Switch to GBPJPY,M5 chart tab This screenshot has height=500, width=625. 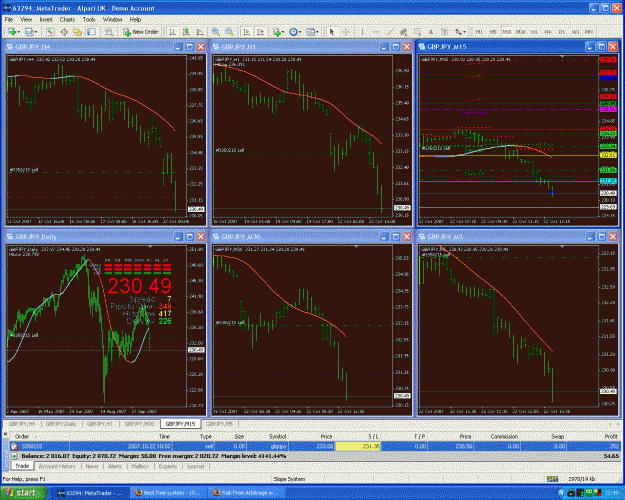click(x=220, y=424)
